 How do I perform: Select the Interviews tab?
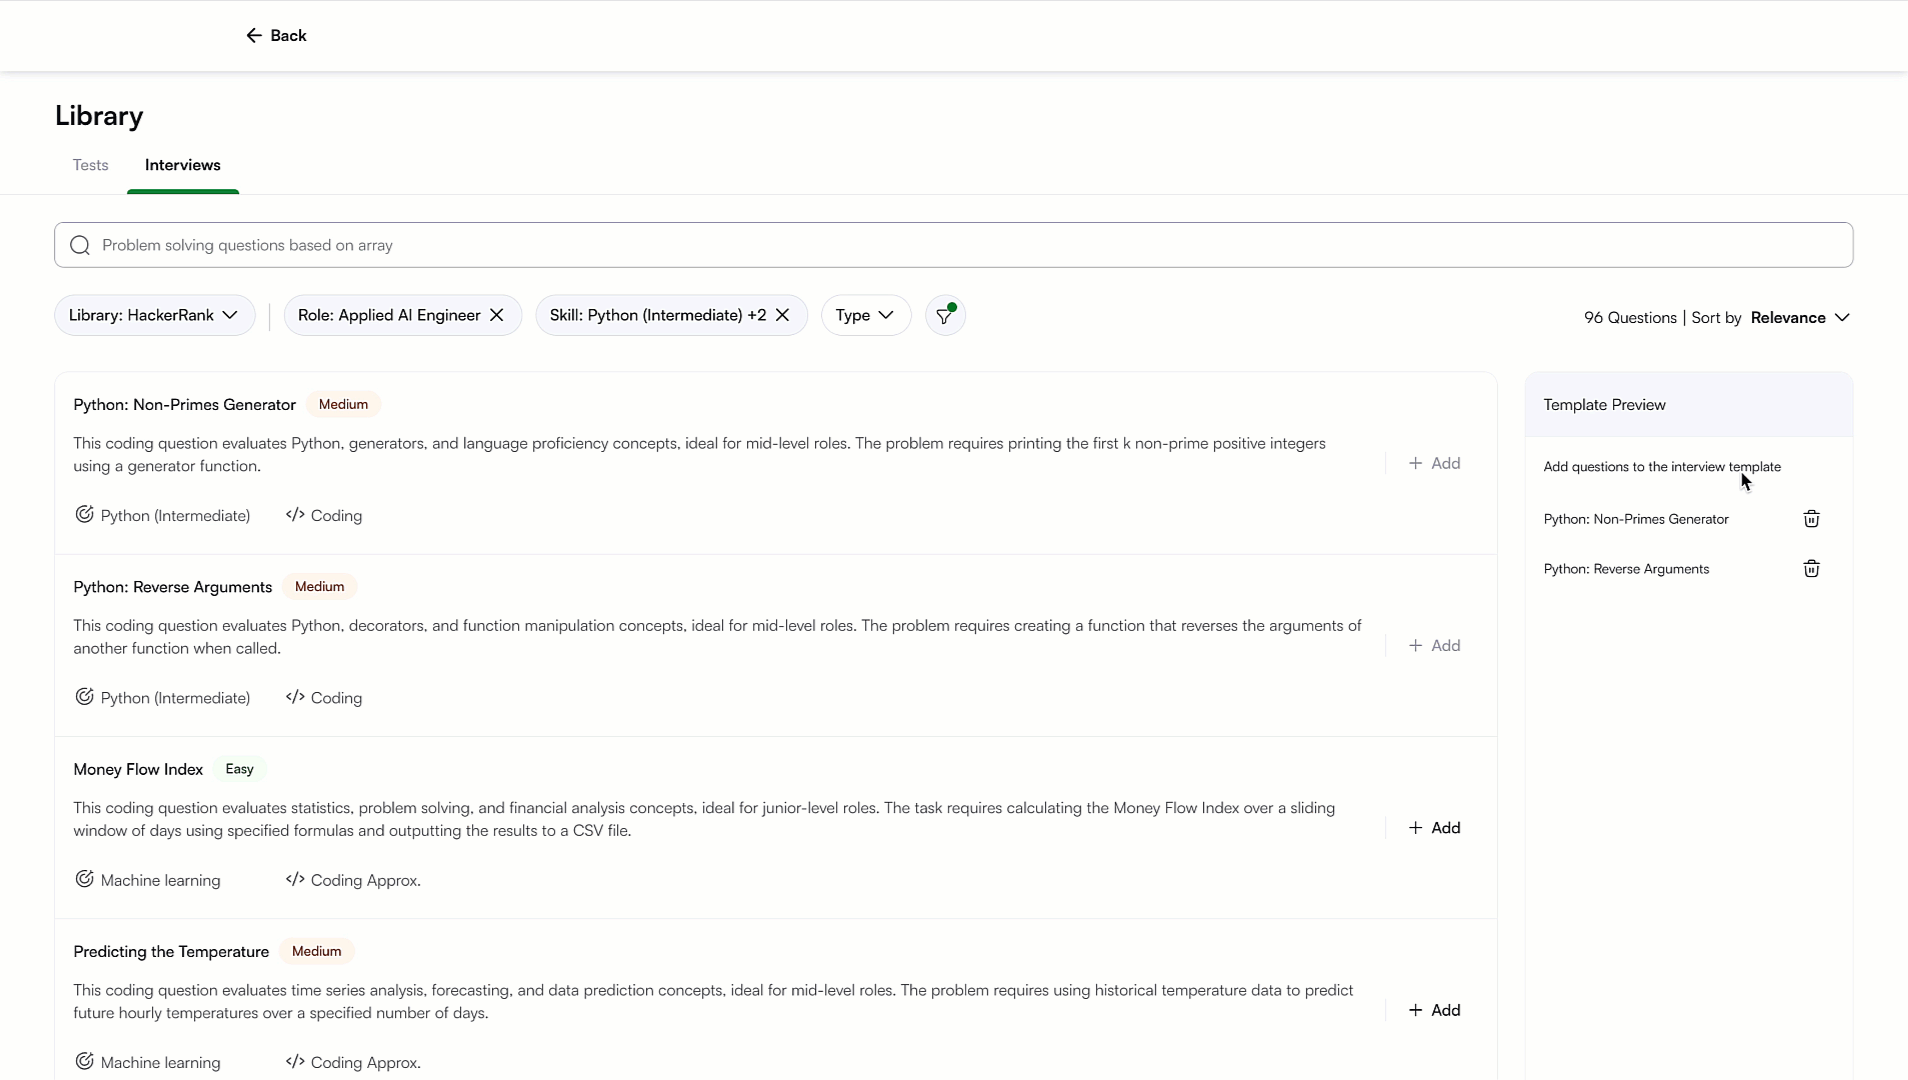[182, 165]
